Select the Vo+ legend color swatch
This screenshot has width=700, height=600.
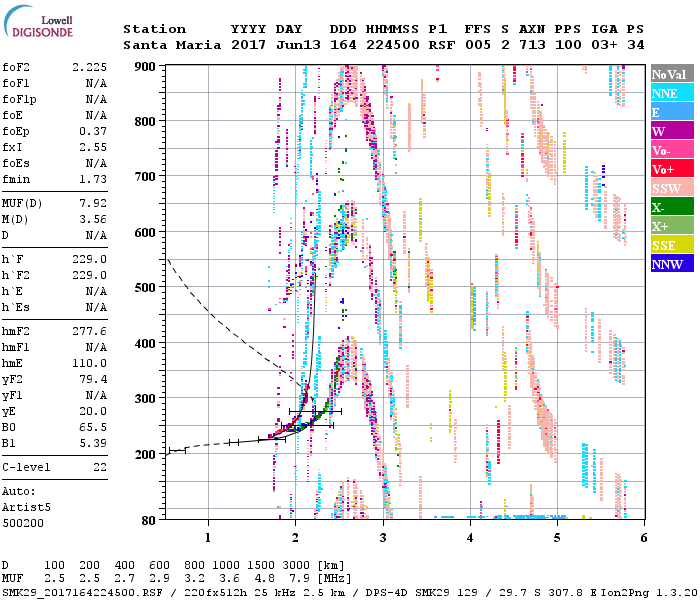(672, 169)
